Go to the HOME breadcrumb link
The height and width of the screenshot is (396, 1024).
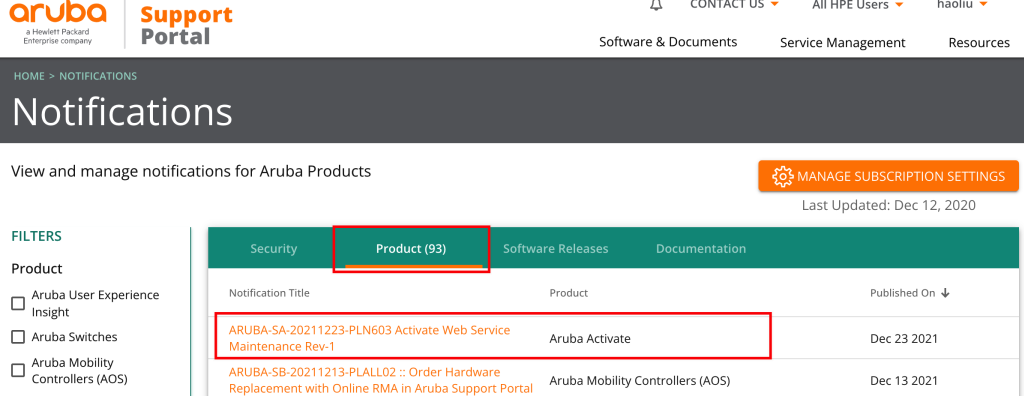pos(29,76)
